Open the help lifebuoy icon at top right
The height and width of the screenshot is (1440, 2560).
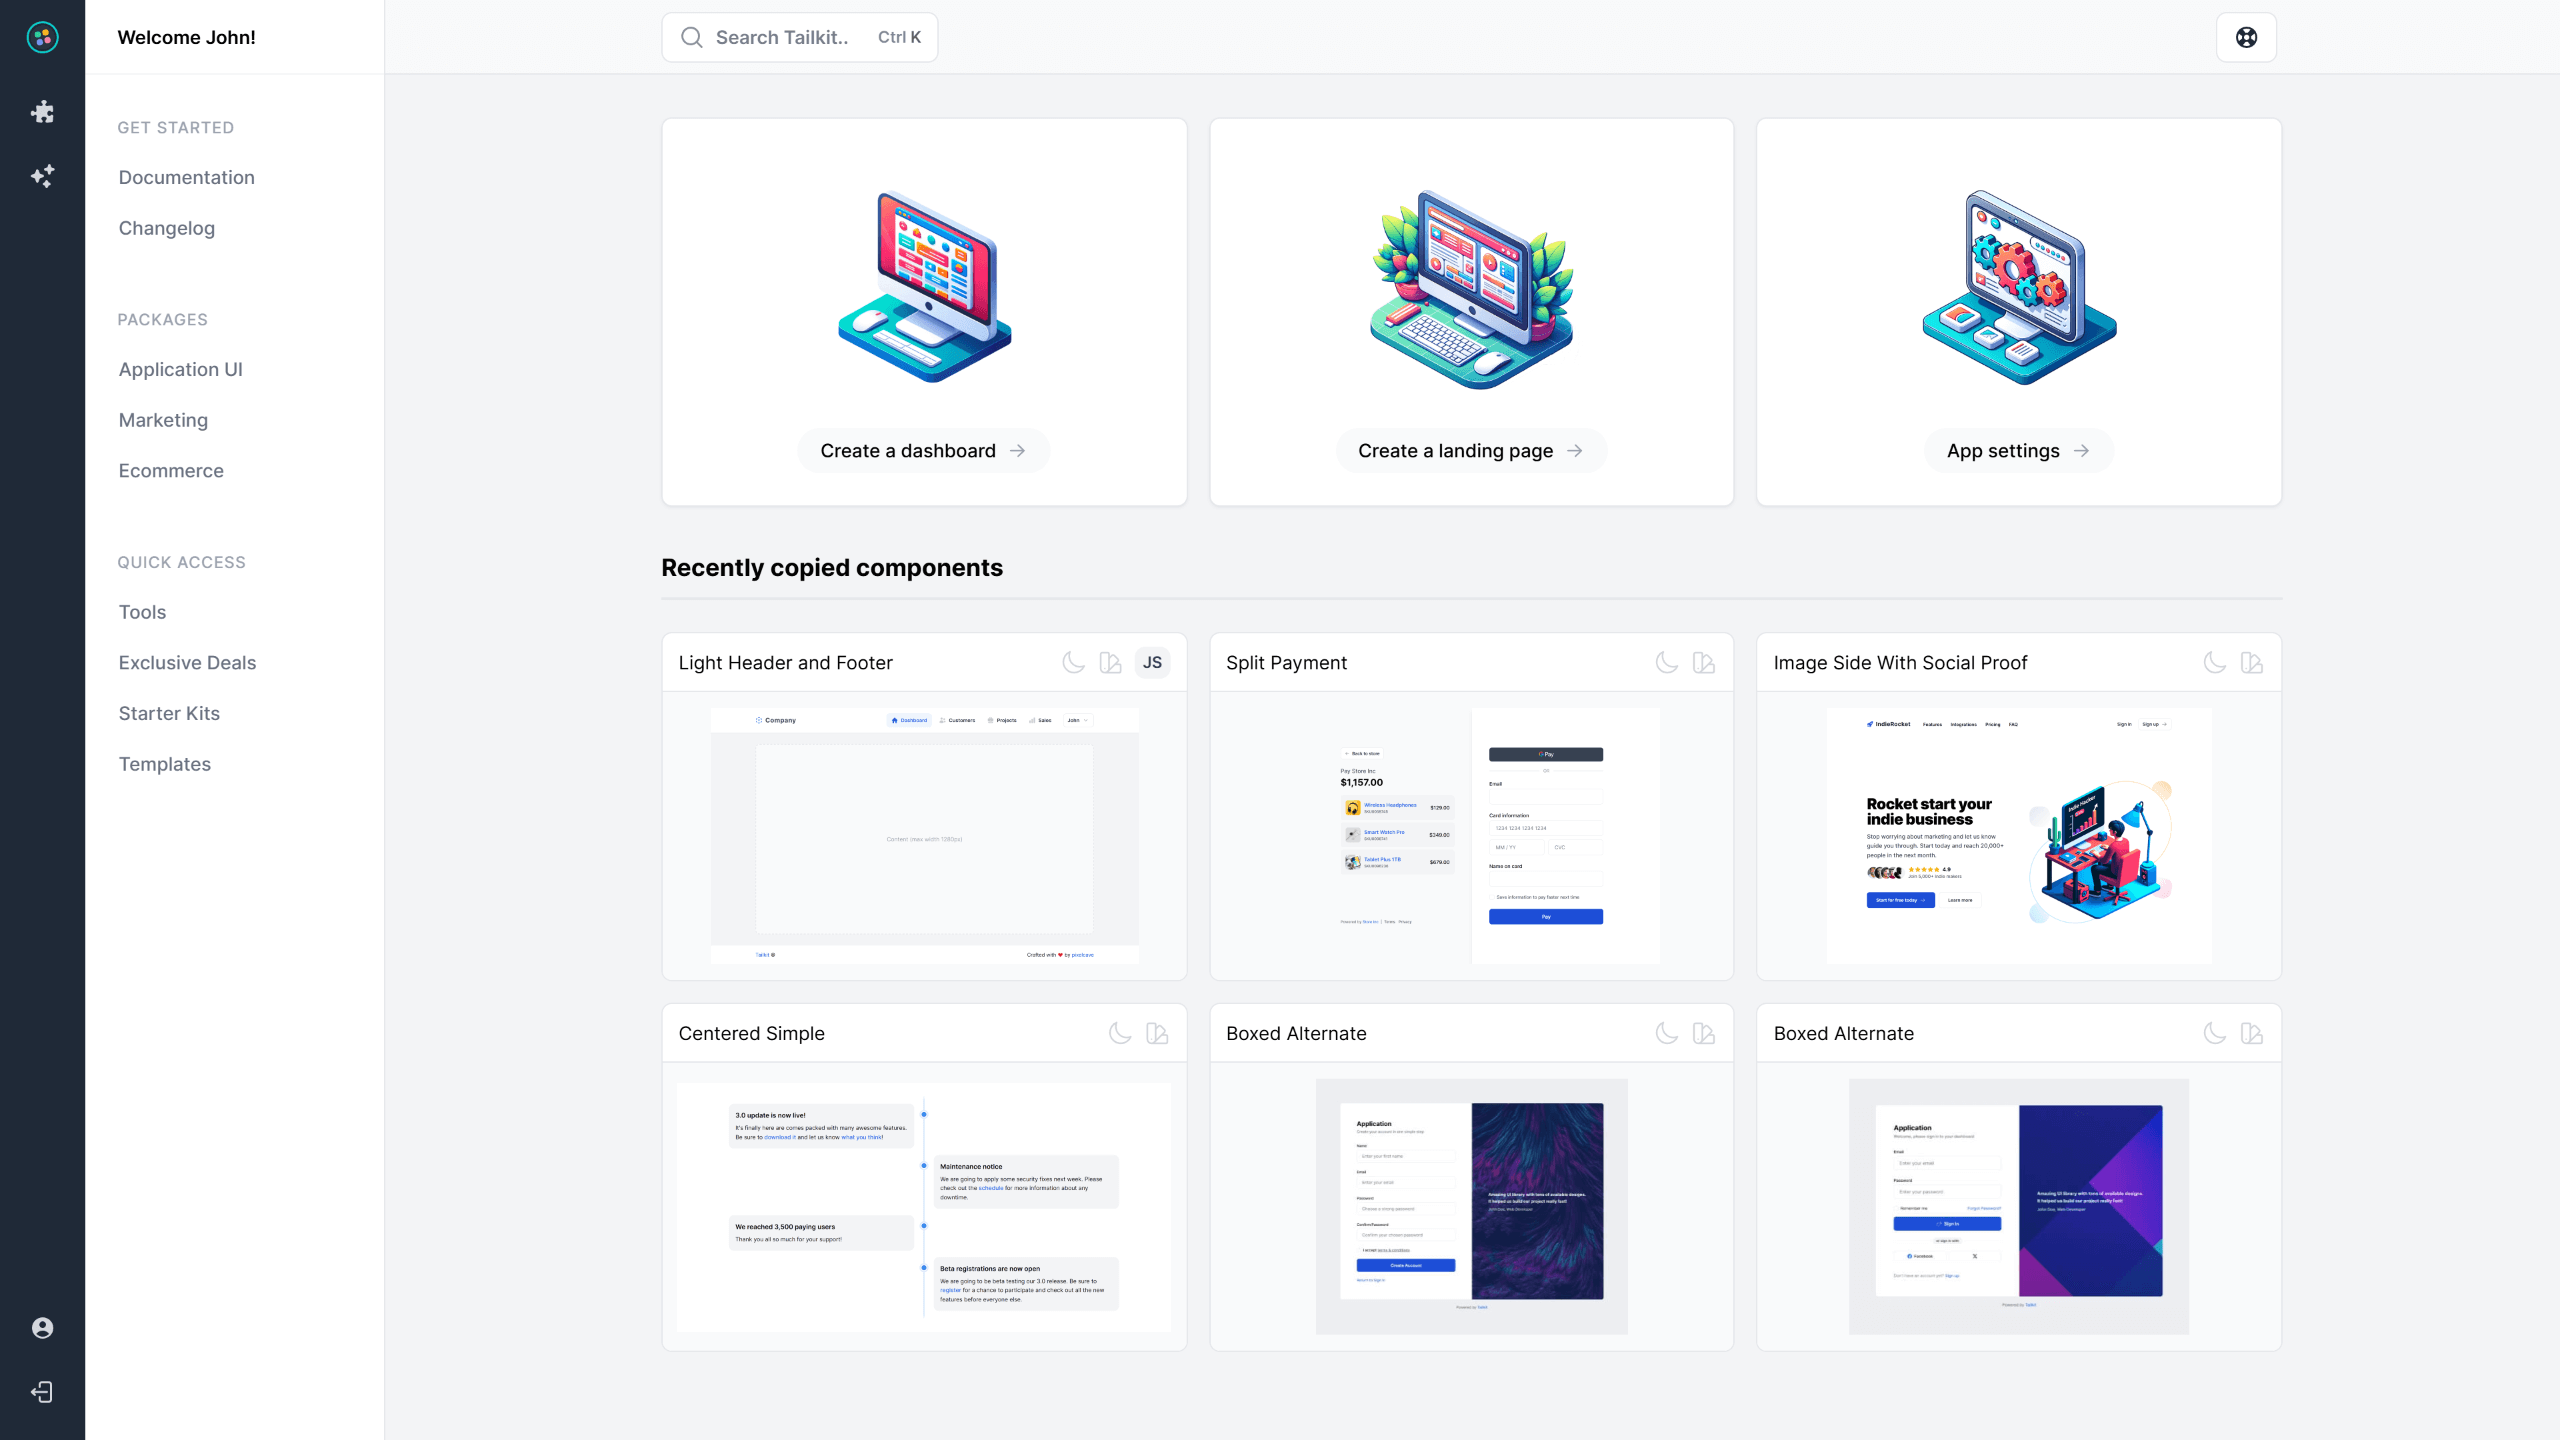coord(2246,37)
